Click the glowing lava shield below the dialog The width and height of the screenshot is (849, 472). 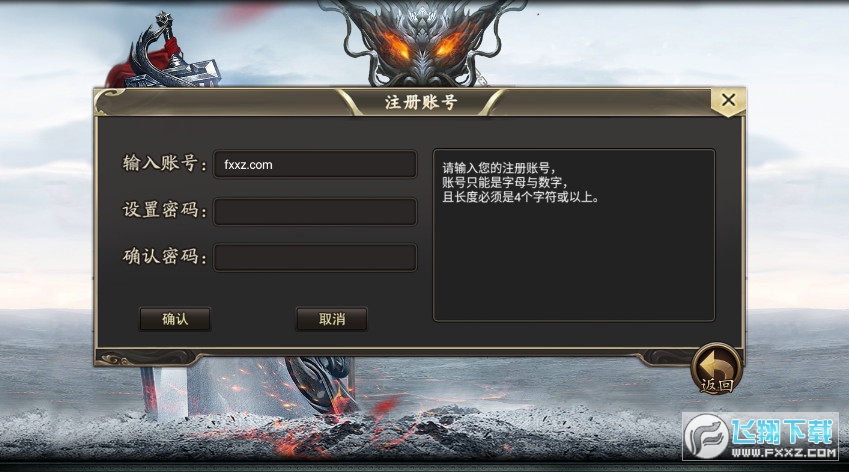click(x=319, y=384)
